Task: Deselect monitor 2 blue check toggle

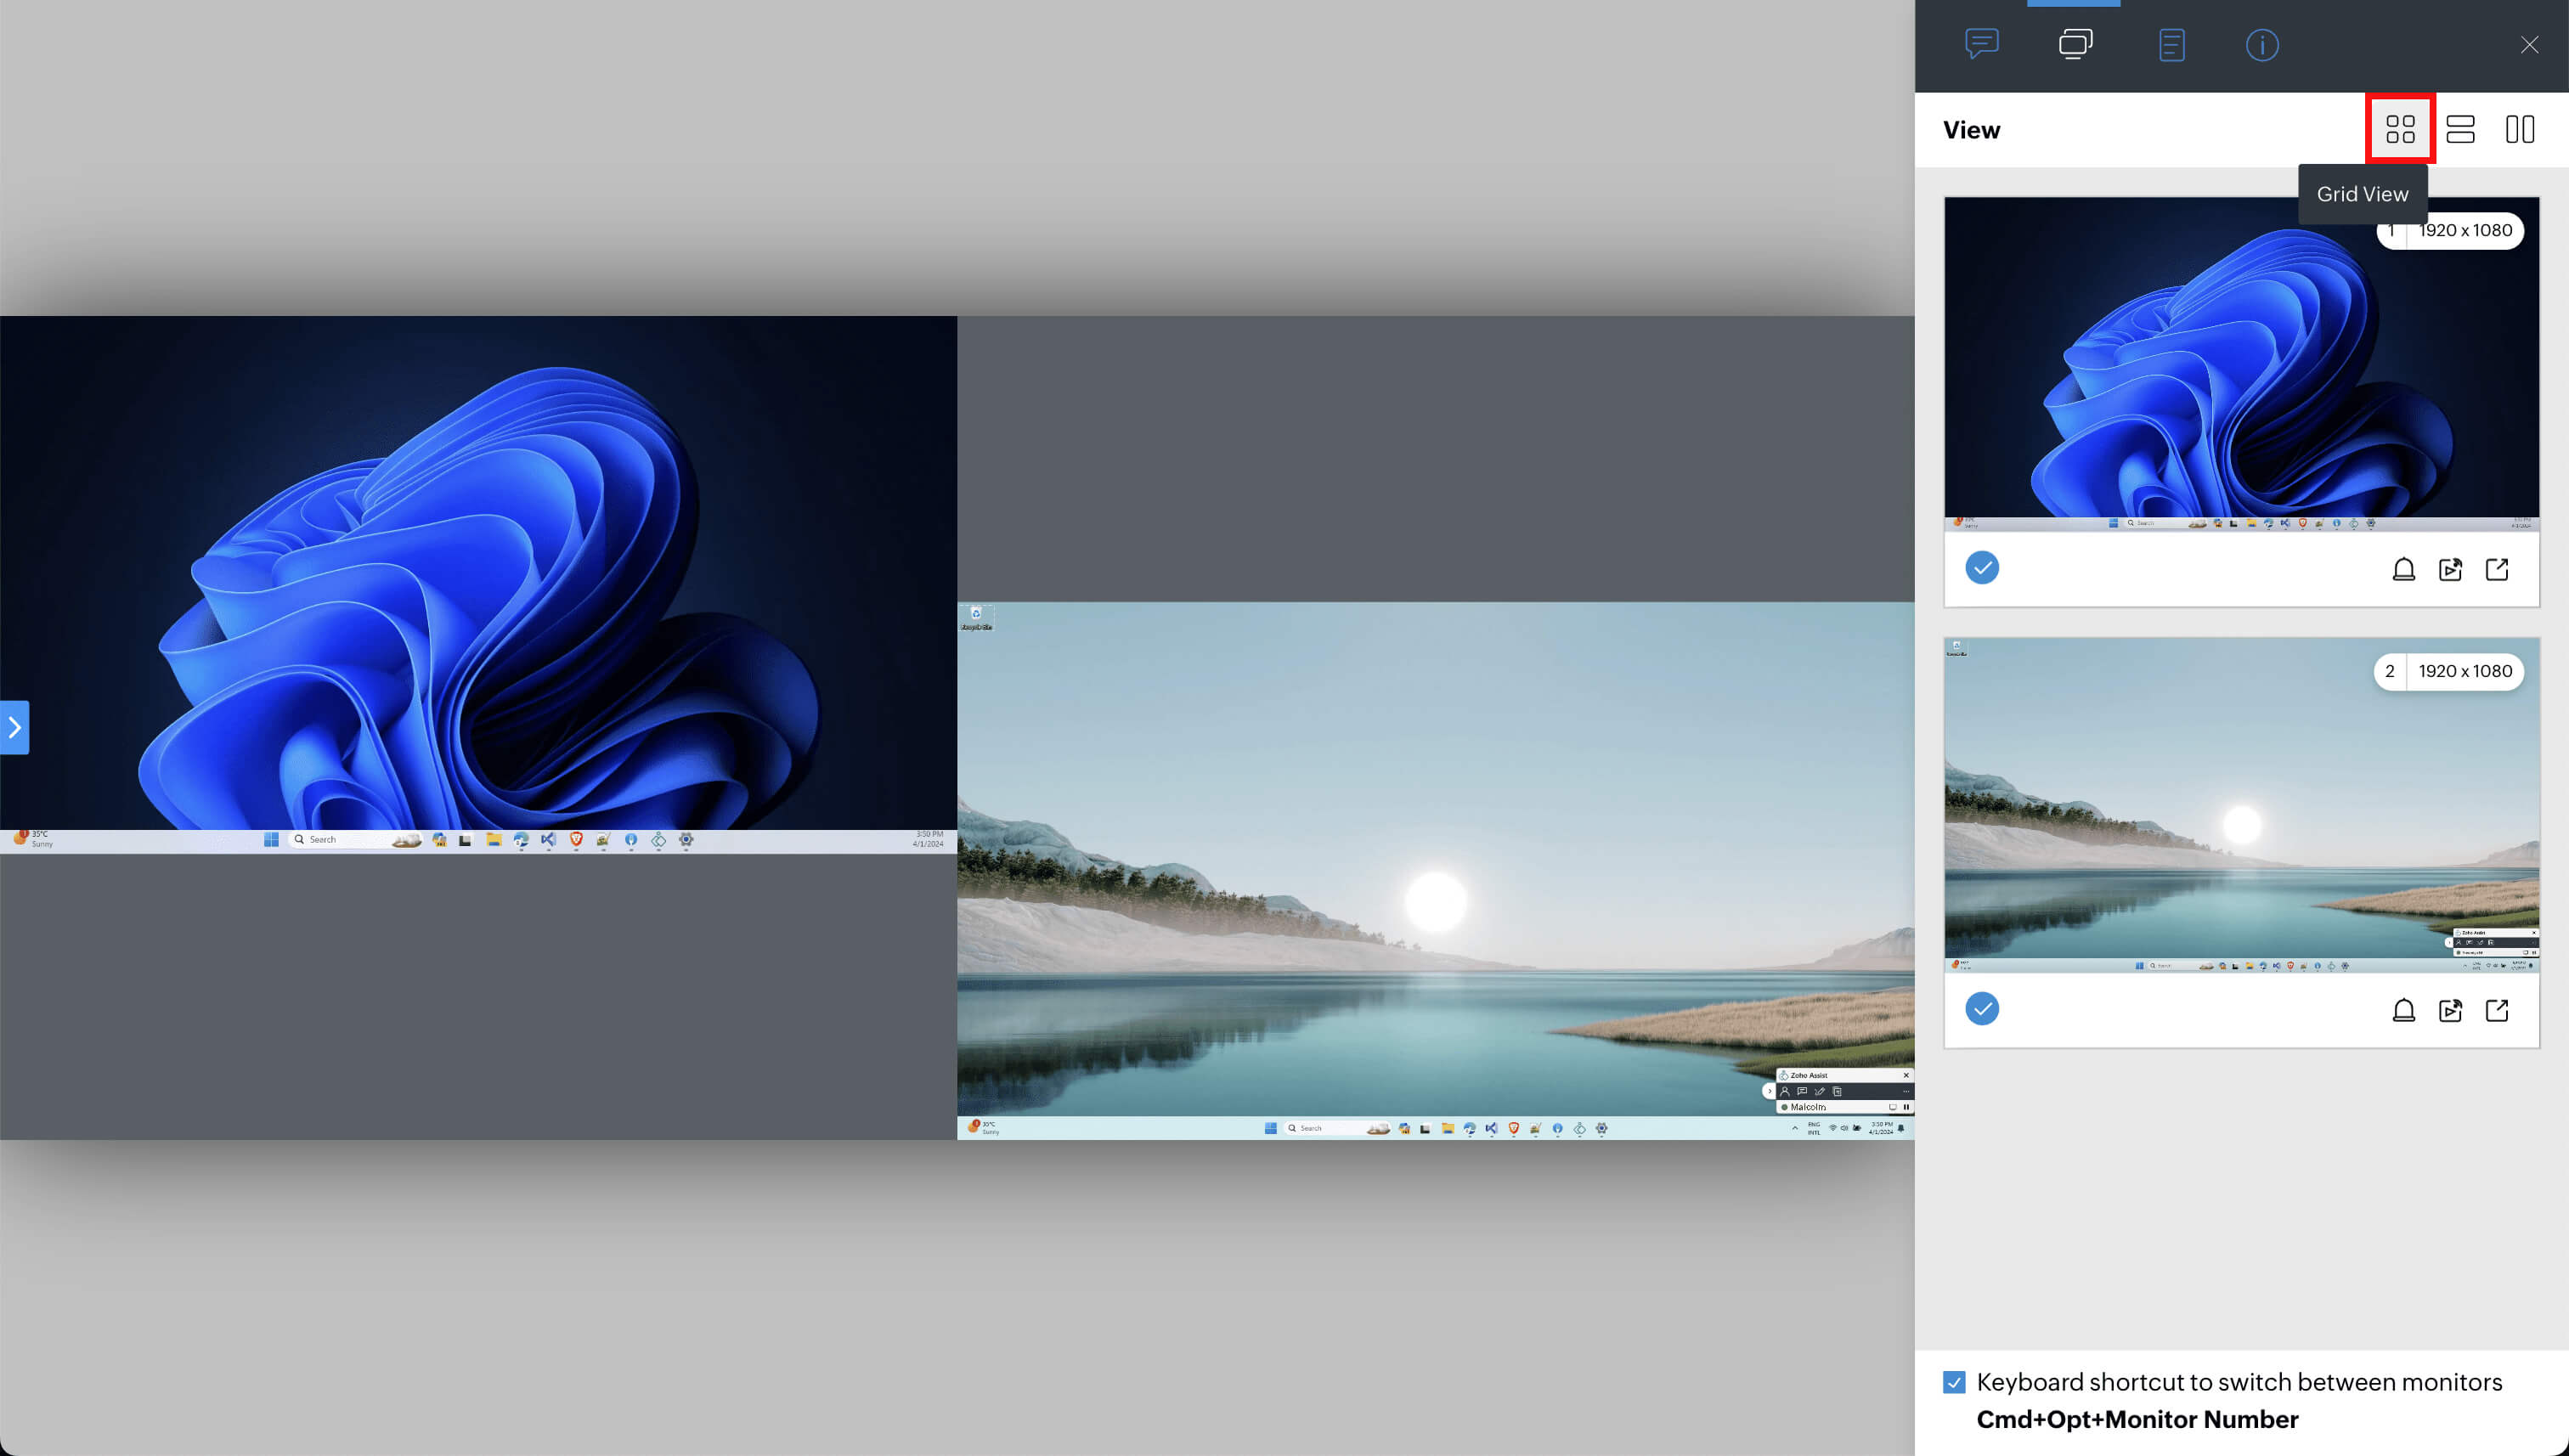Action: [x=1982, y=1009]
